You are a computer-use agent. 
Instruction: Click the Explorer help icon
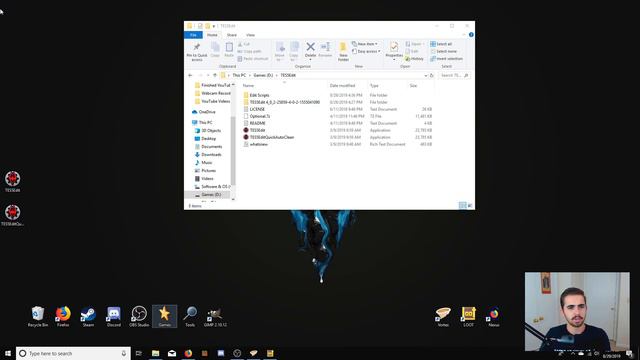[471, 35]
